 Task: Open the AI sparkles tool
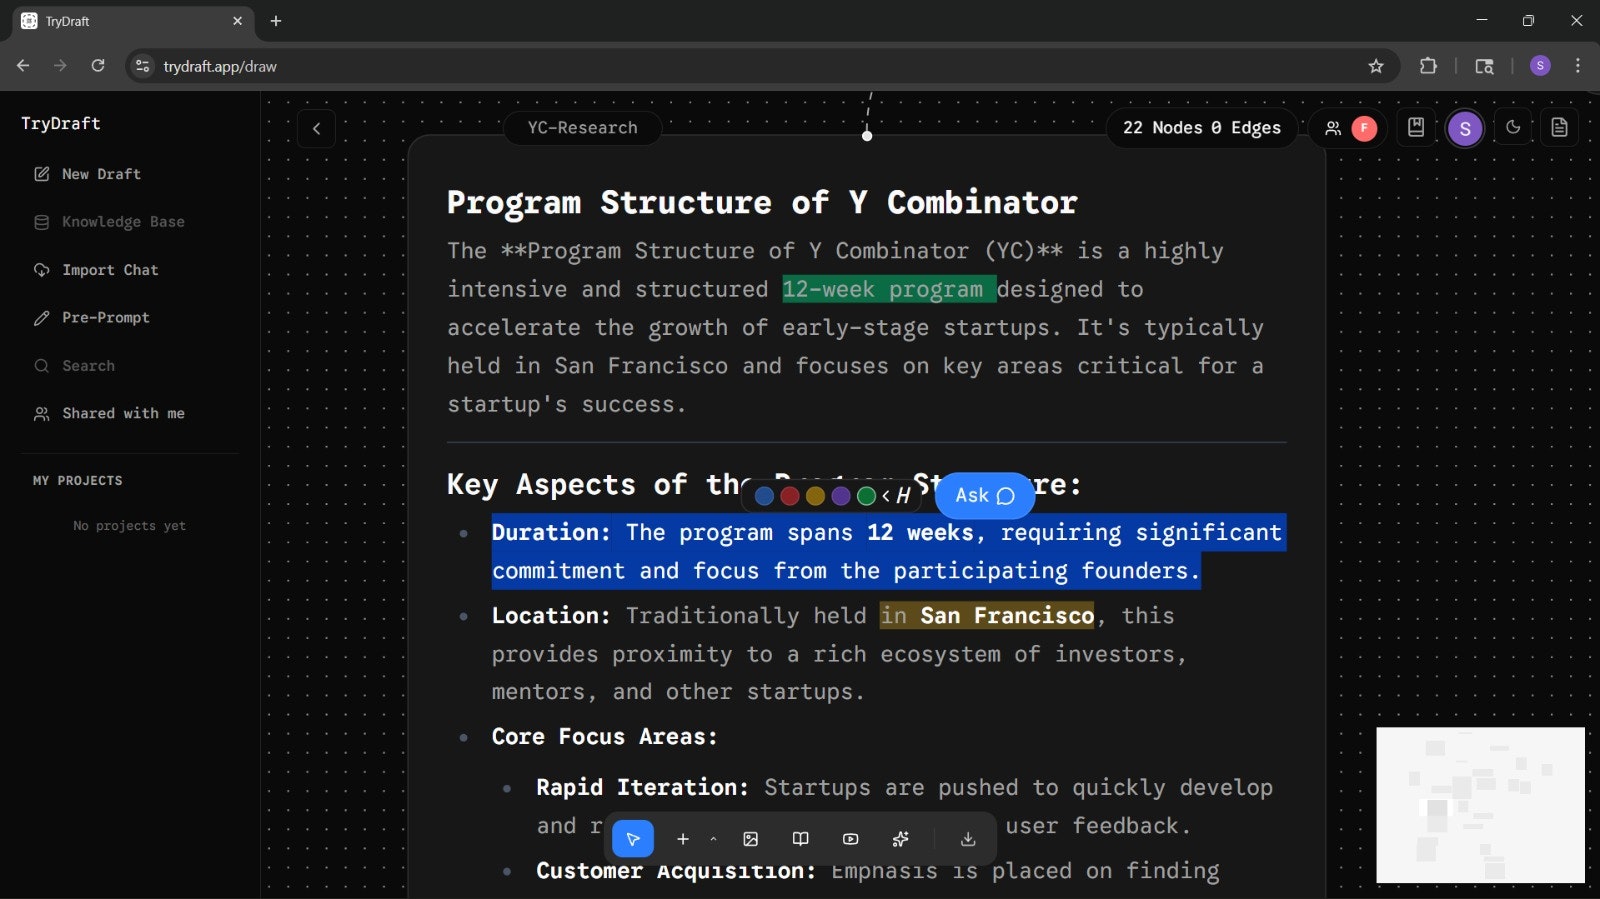point(900,839)
